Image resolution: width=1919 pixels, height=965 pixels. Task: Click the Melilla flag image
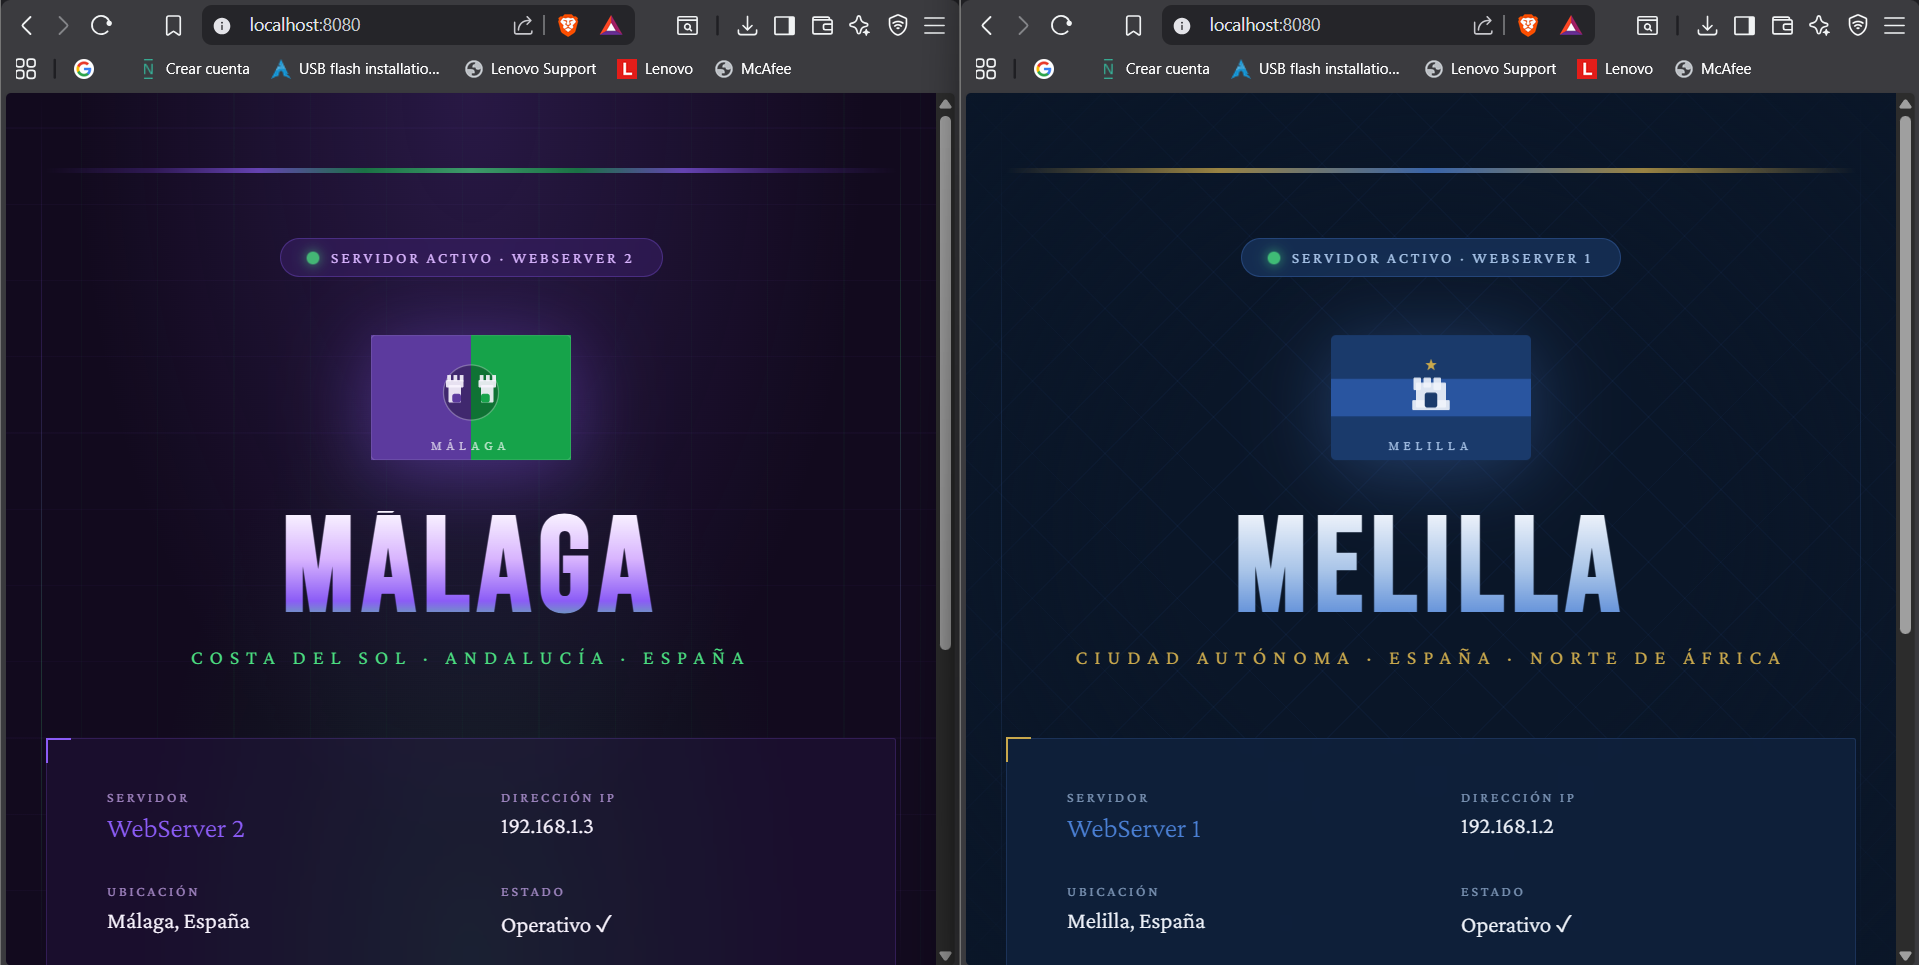coord(1430,397)
